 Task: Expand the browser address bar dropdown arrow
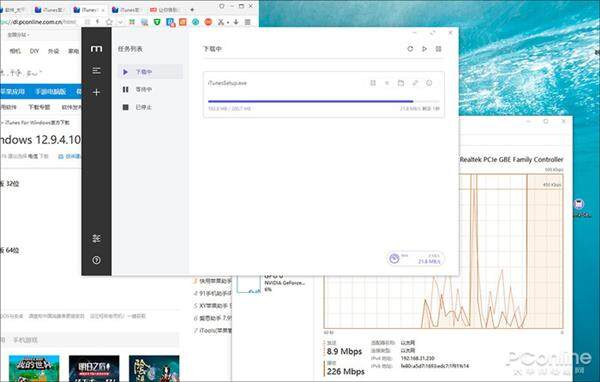[x=121, y=22]
